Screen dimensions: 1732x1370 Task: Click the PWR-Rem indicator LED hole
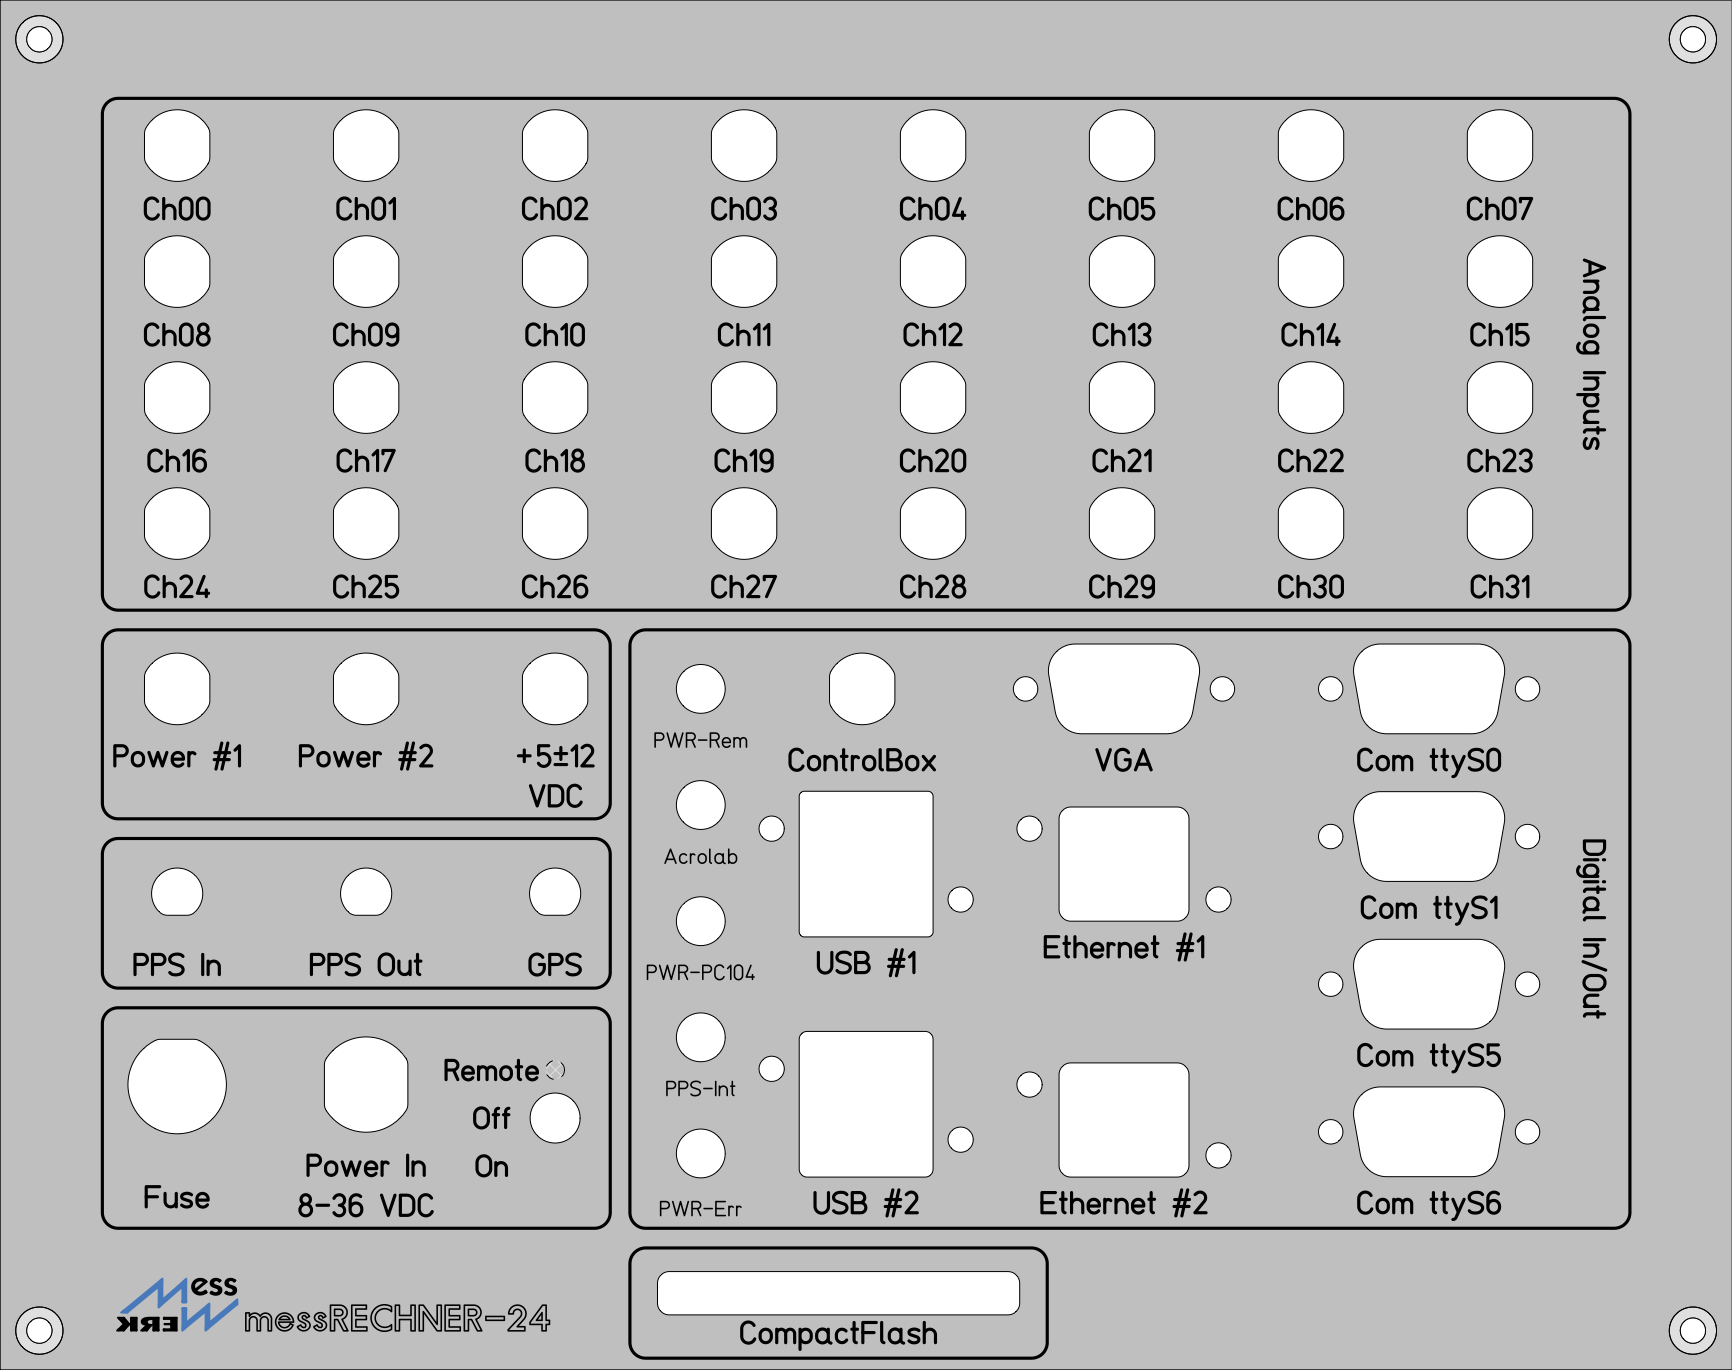(x=700, y=689)
